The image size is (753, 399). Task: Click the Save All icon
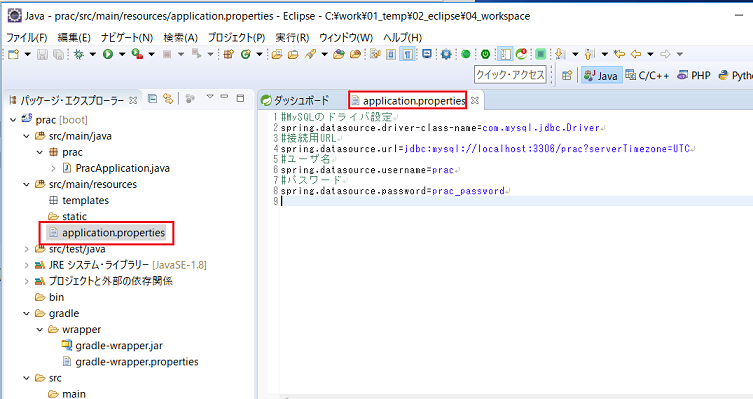click(58, 54)
